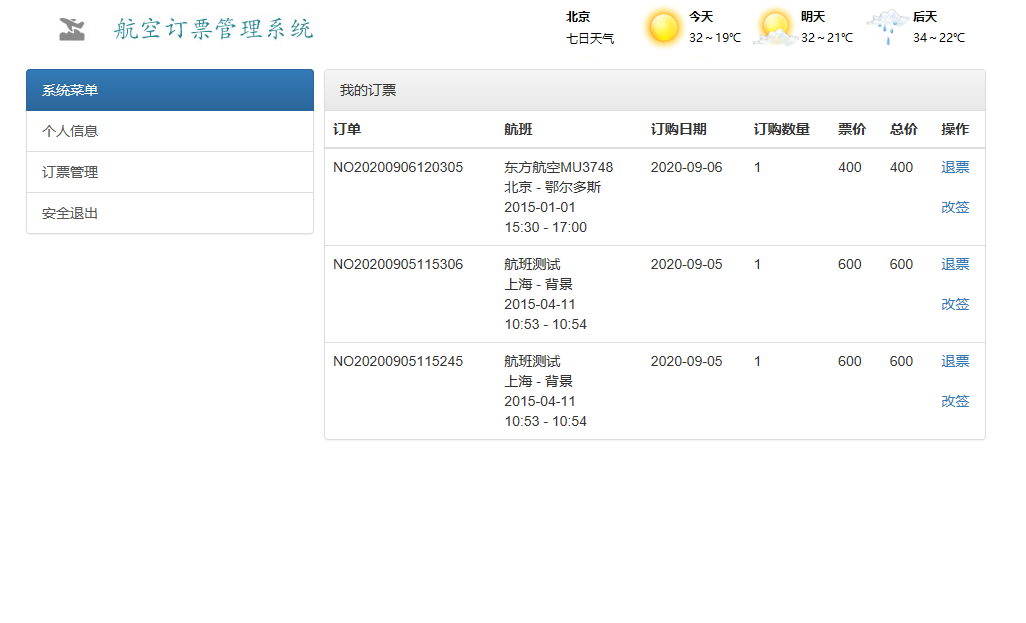Click the airplane logo icon
Viewport: 1026px width, 623px height.
[x=72, y=29]
